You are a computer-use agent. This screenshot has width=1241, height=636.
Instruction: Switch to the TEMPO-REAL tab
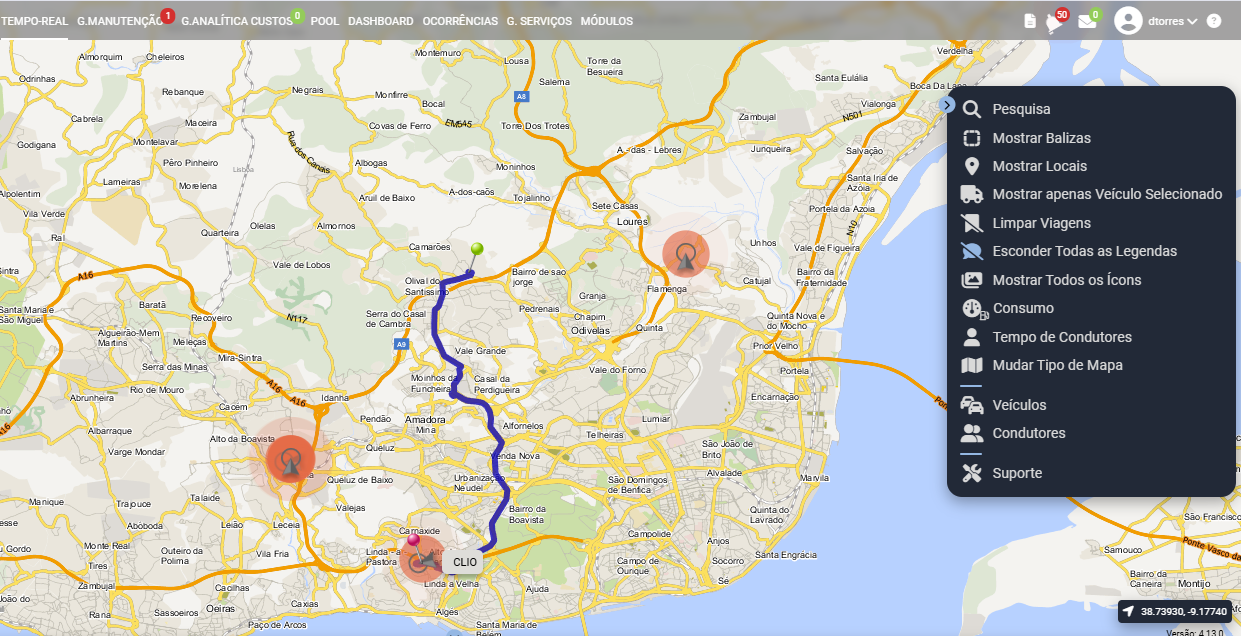34,21
